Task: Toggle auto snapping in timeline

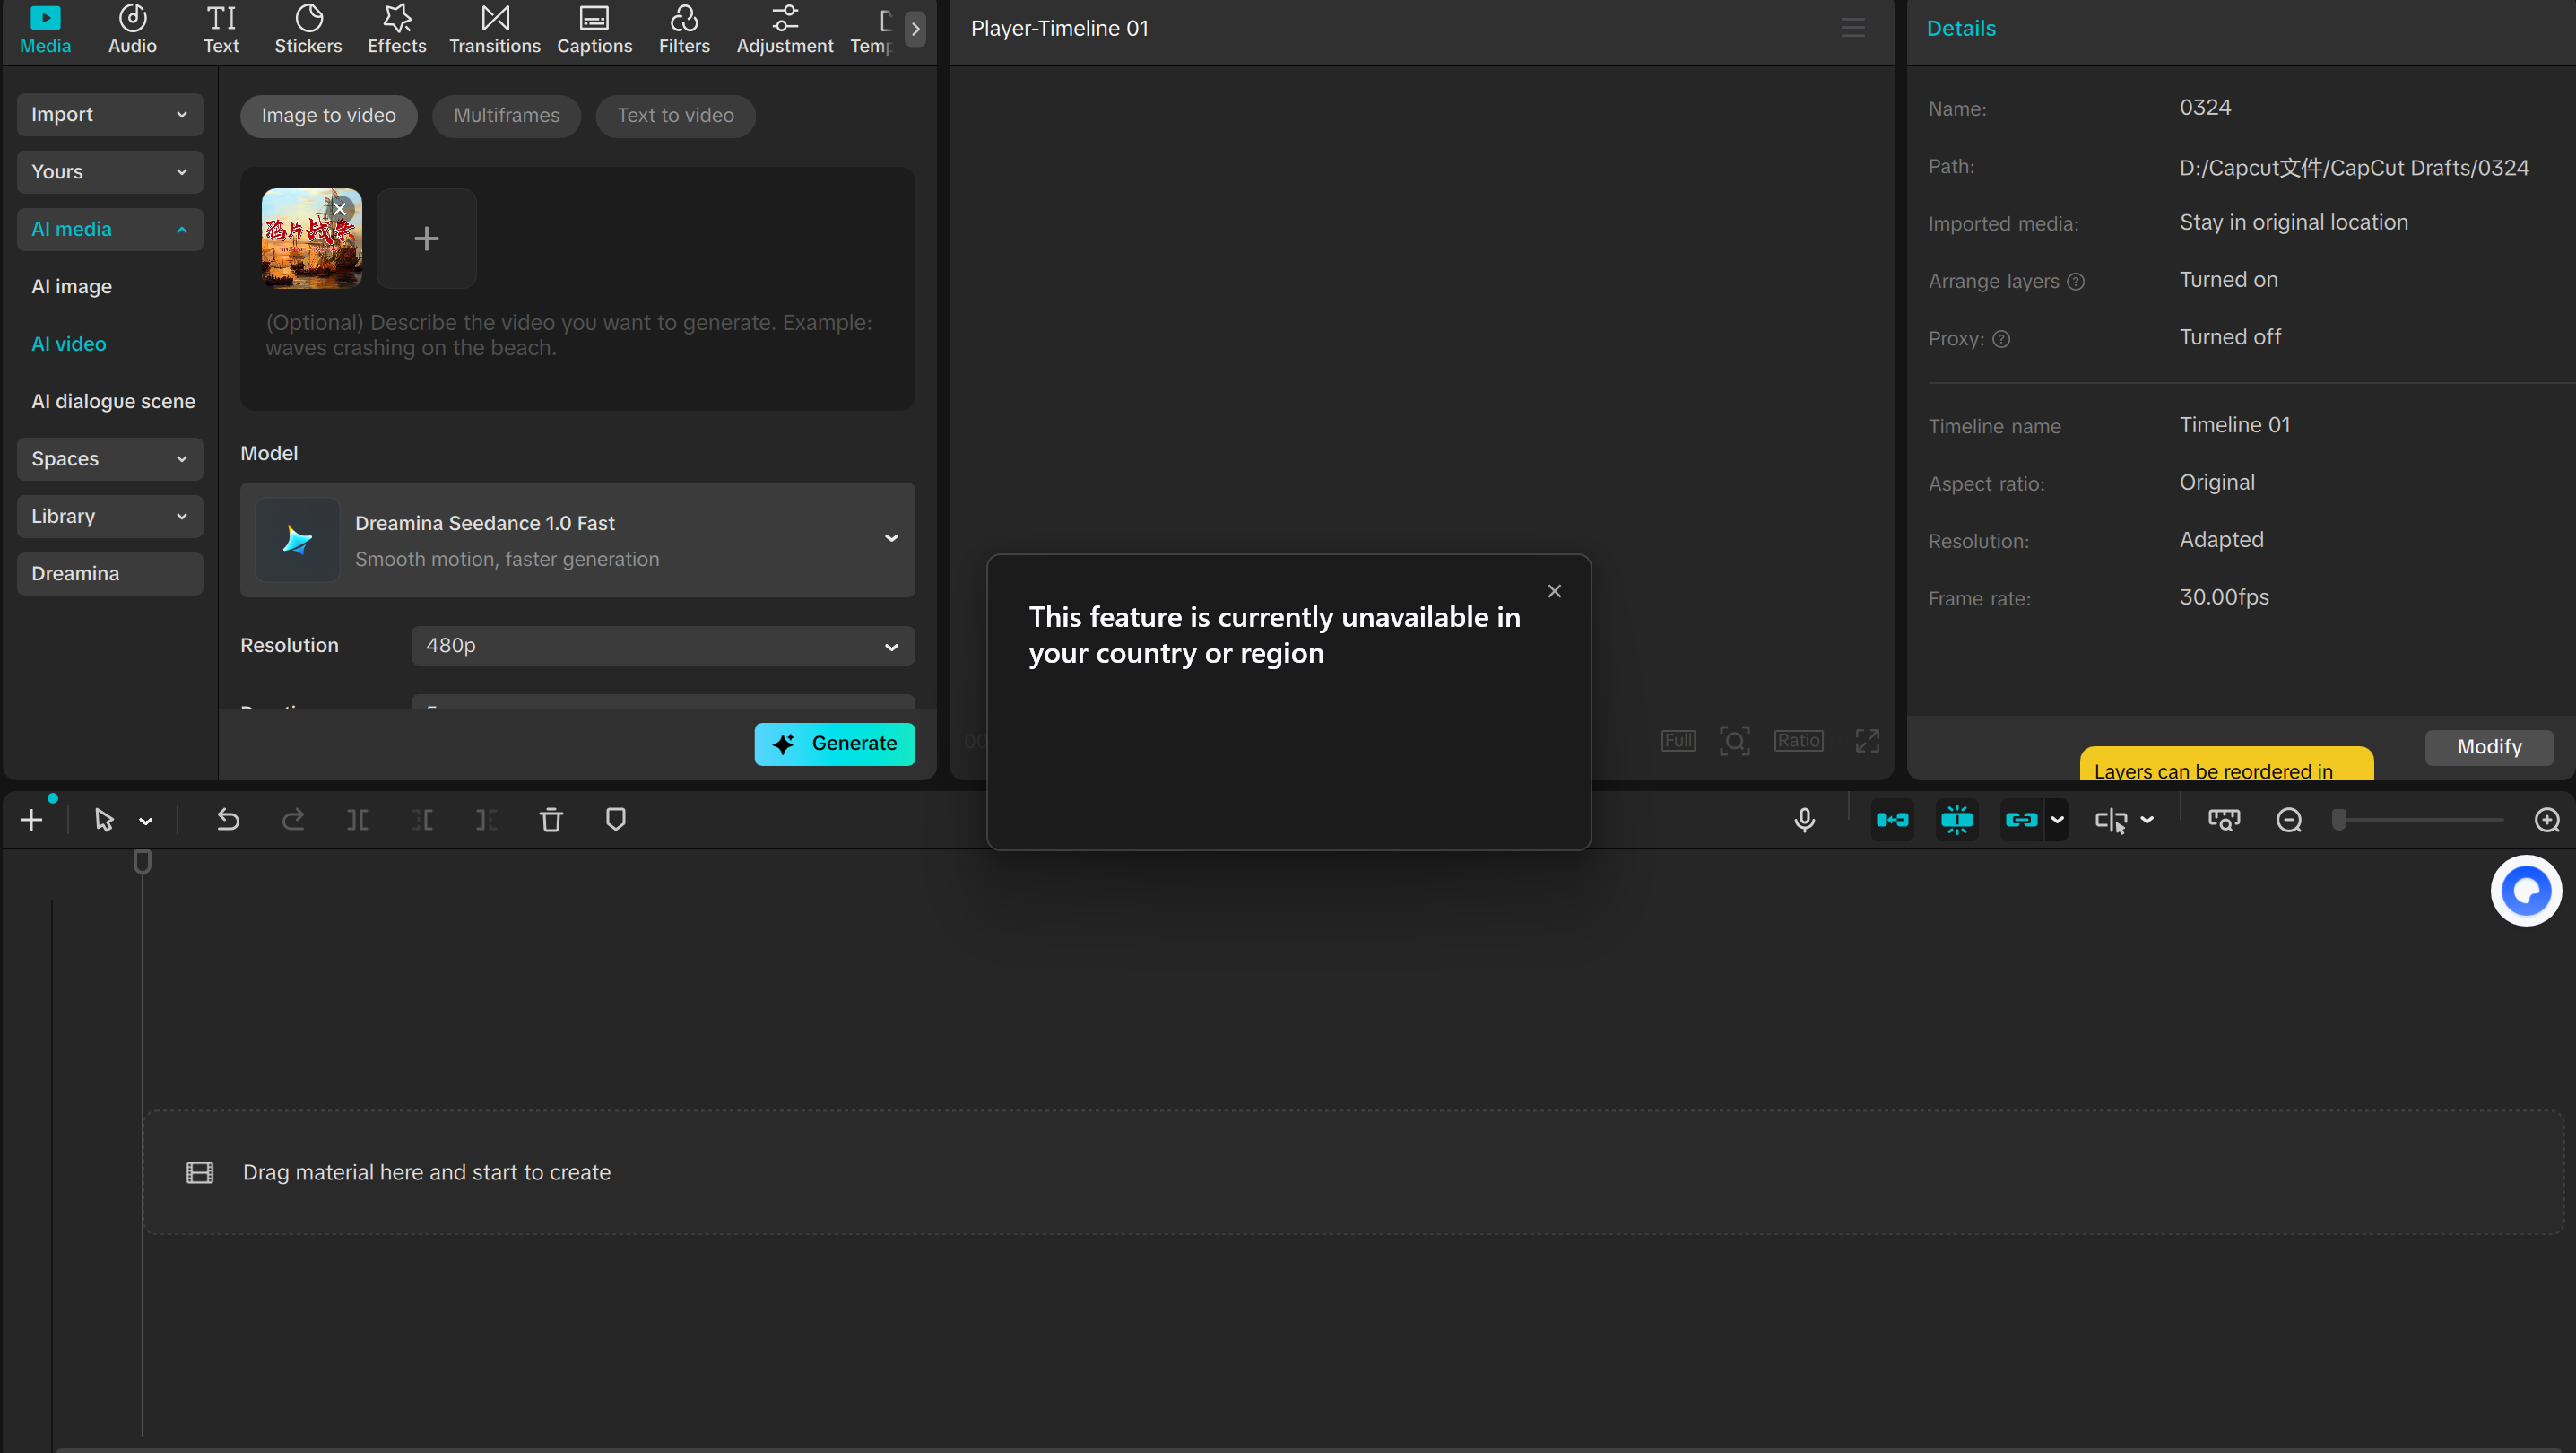Action: point(1956,820)
